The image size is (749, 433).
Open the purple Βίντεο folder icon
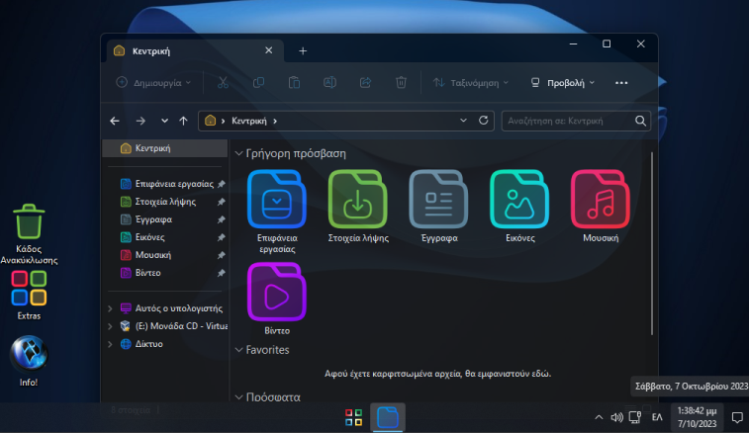pos(277,292)
